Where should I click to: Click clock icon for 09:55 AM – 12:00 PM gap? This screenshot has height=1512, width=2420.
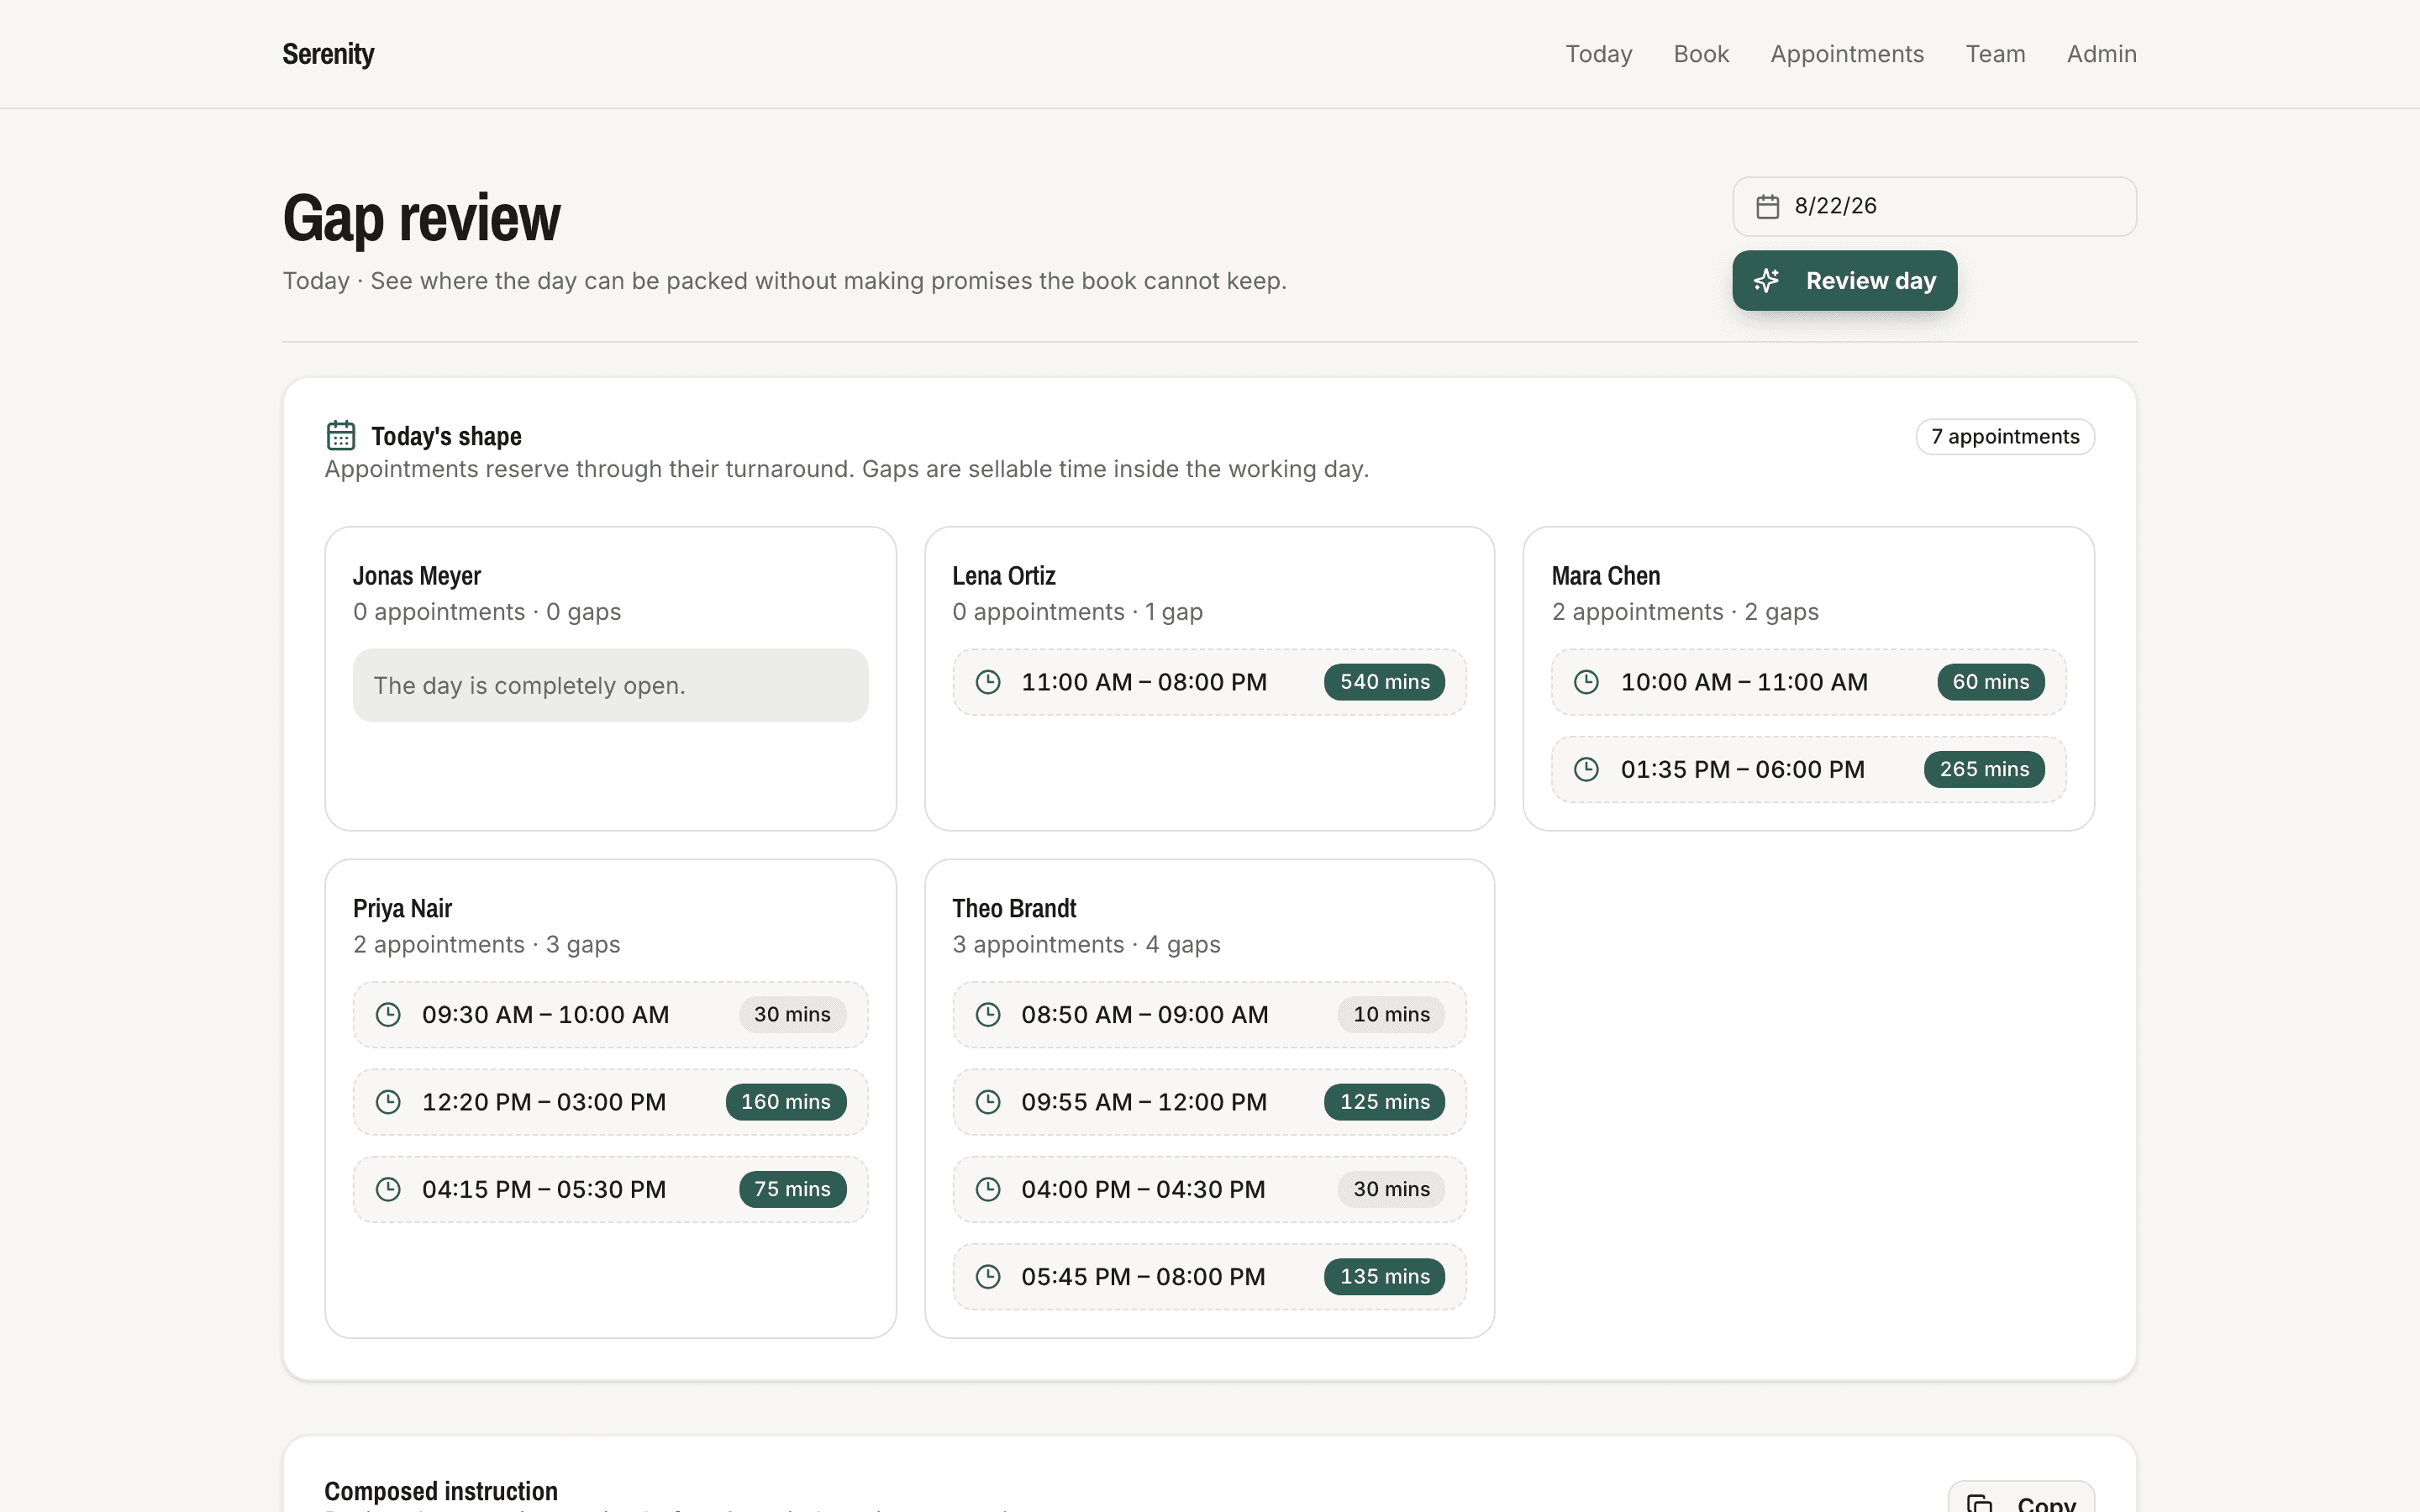coord(988,1102)
